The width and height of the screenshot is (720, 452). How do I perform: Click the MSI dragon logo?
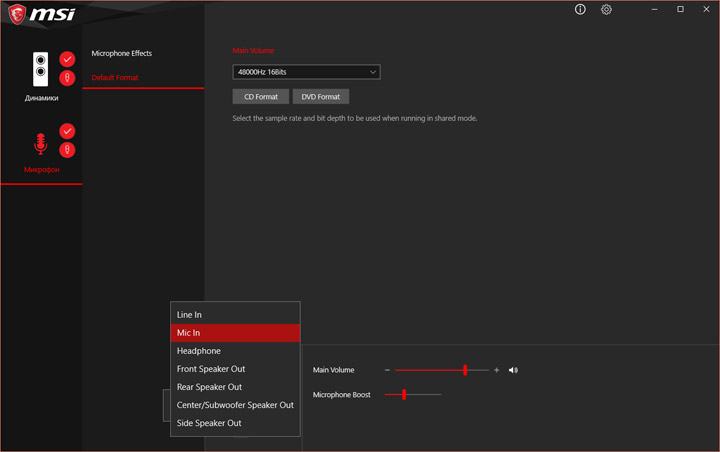(x=17, y=14)
